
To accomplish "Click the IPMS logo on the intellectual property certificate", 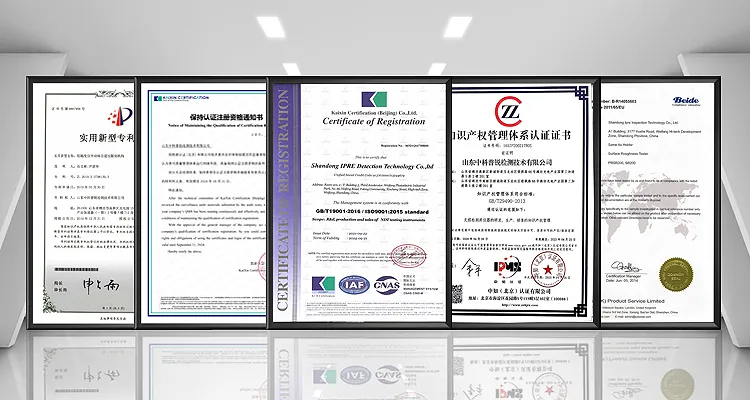I will click(x=507, y=267).
